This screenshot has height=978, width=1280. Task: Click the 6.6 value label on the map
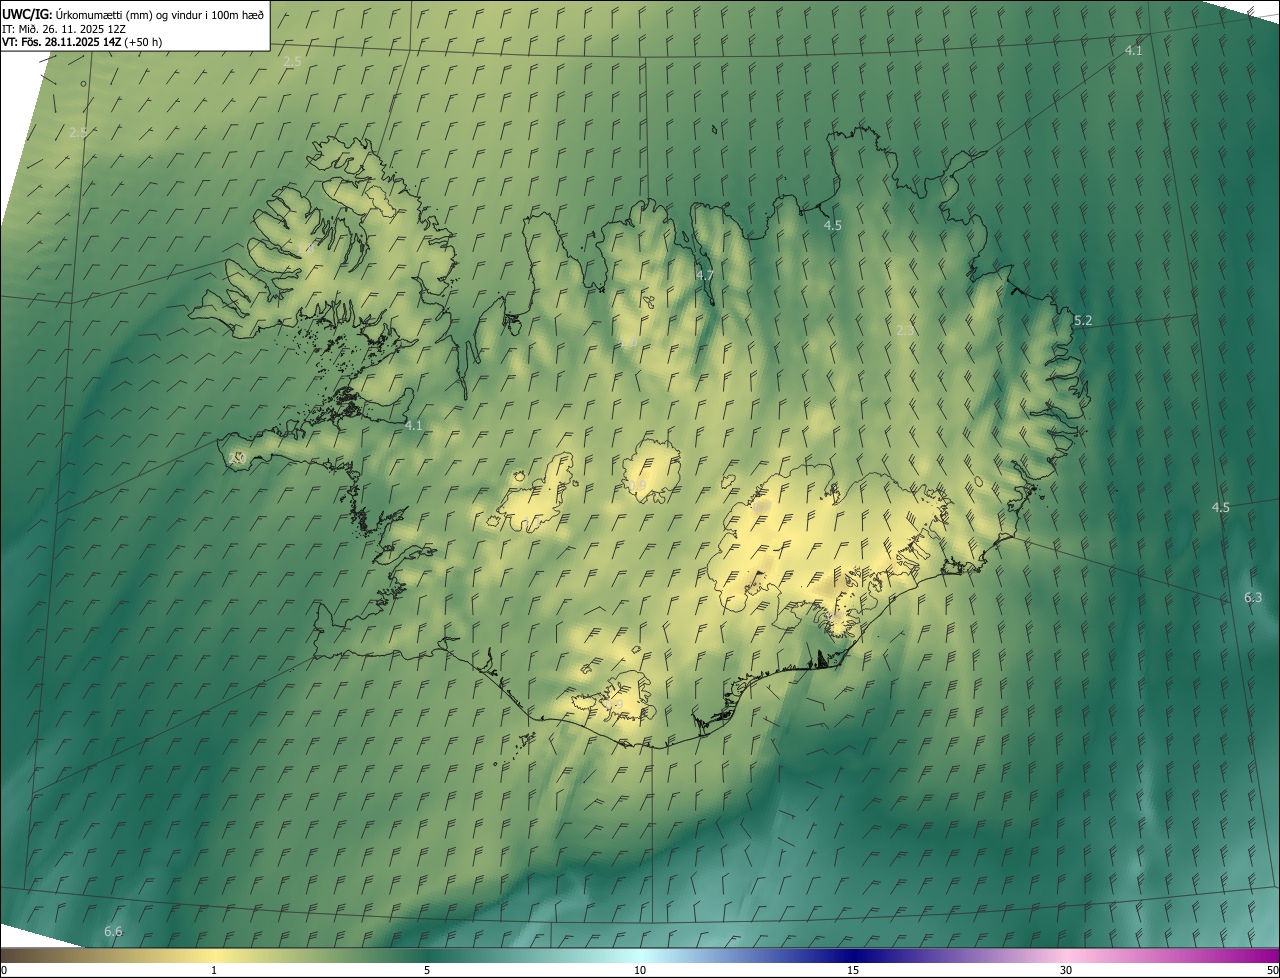[x=113, y=931]
